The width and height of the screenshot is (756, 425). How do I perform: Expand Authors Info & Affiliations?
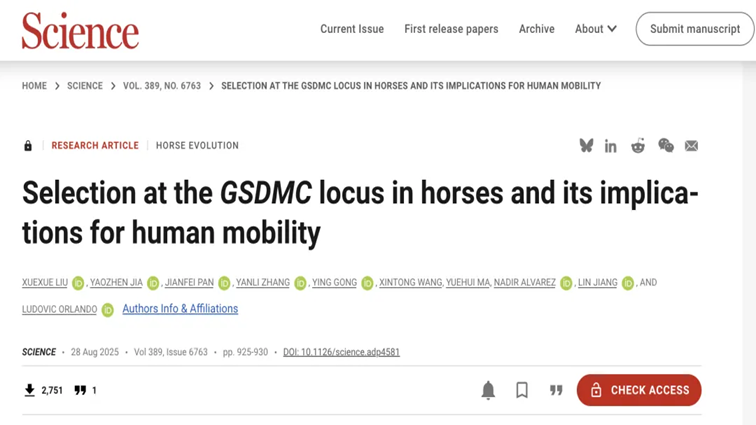tap(180, 309)
